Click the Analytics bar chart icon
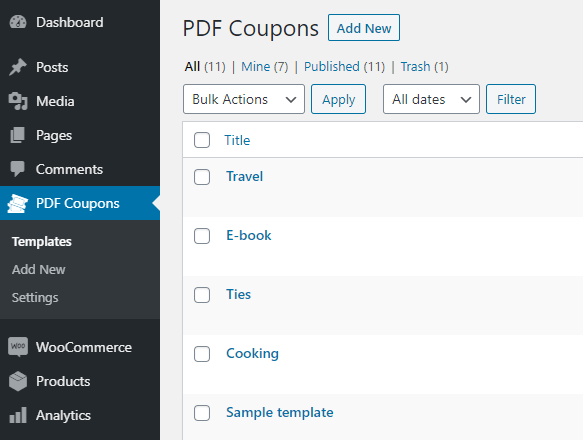The image size is (583, 440). tap(18, 415)
